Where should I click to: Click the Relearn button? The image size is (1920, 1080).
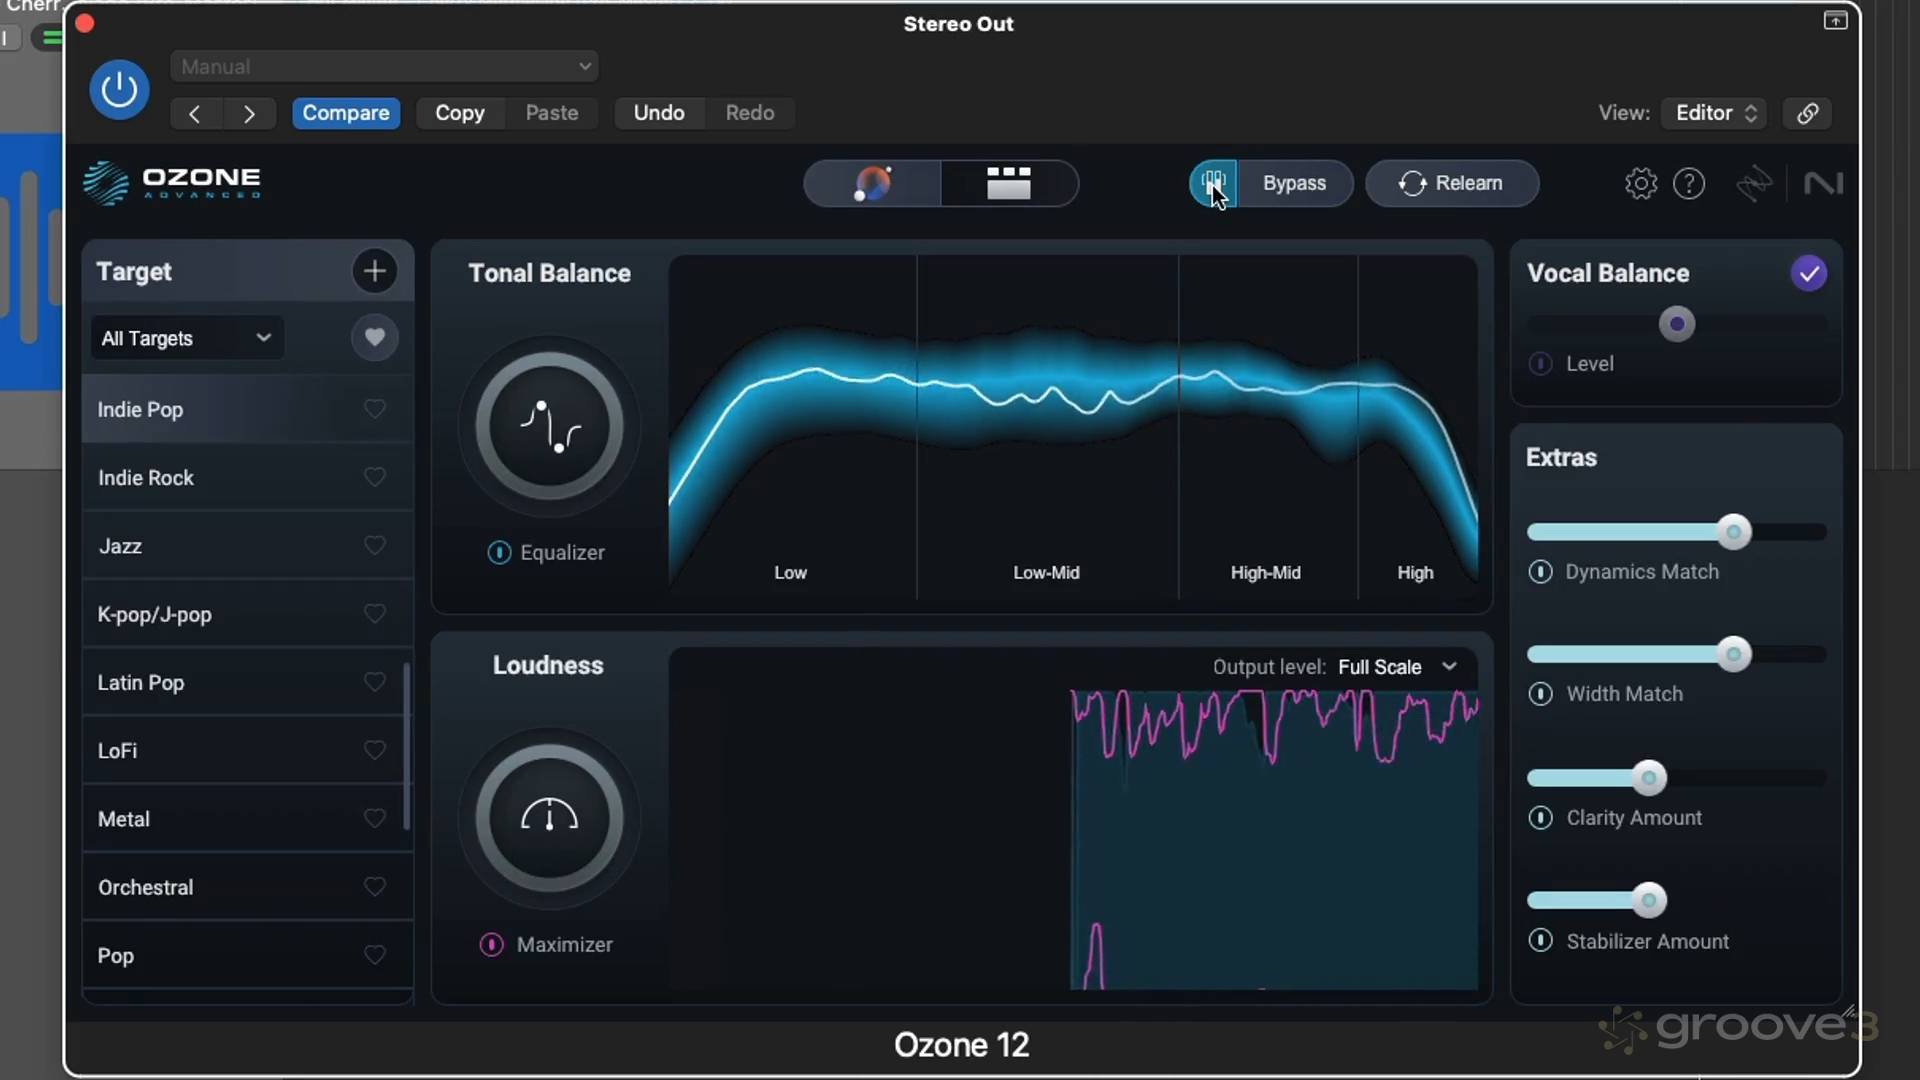pos(1451,183)
